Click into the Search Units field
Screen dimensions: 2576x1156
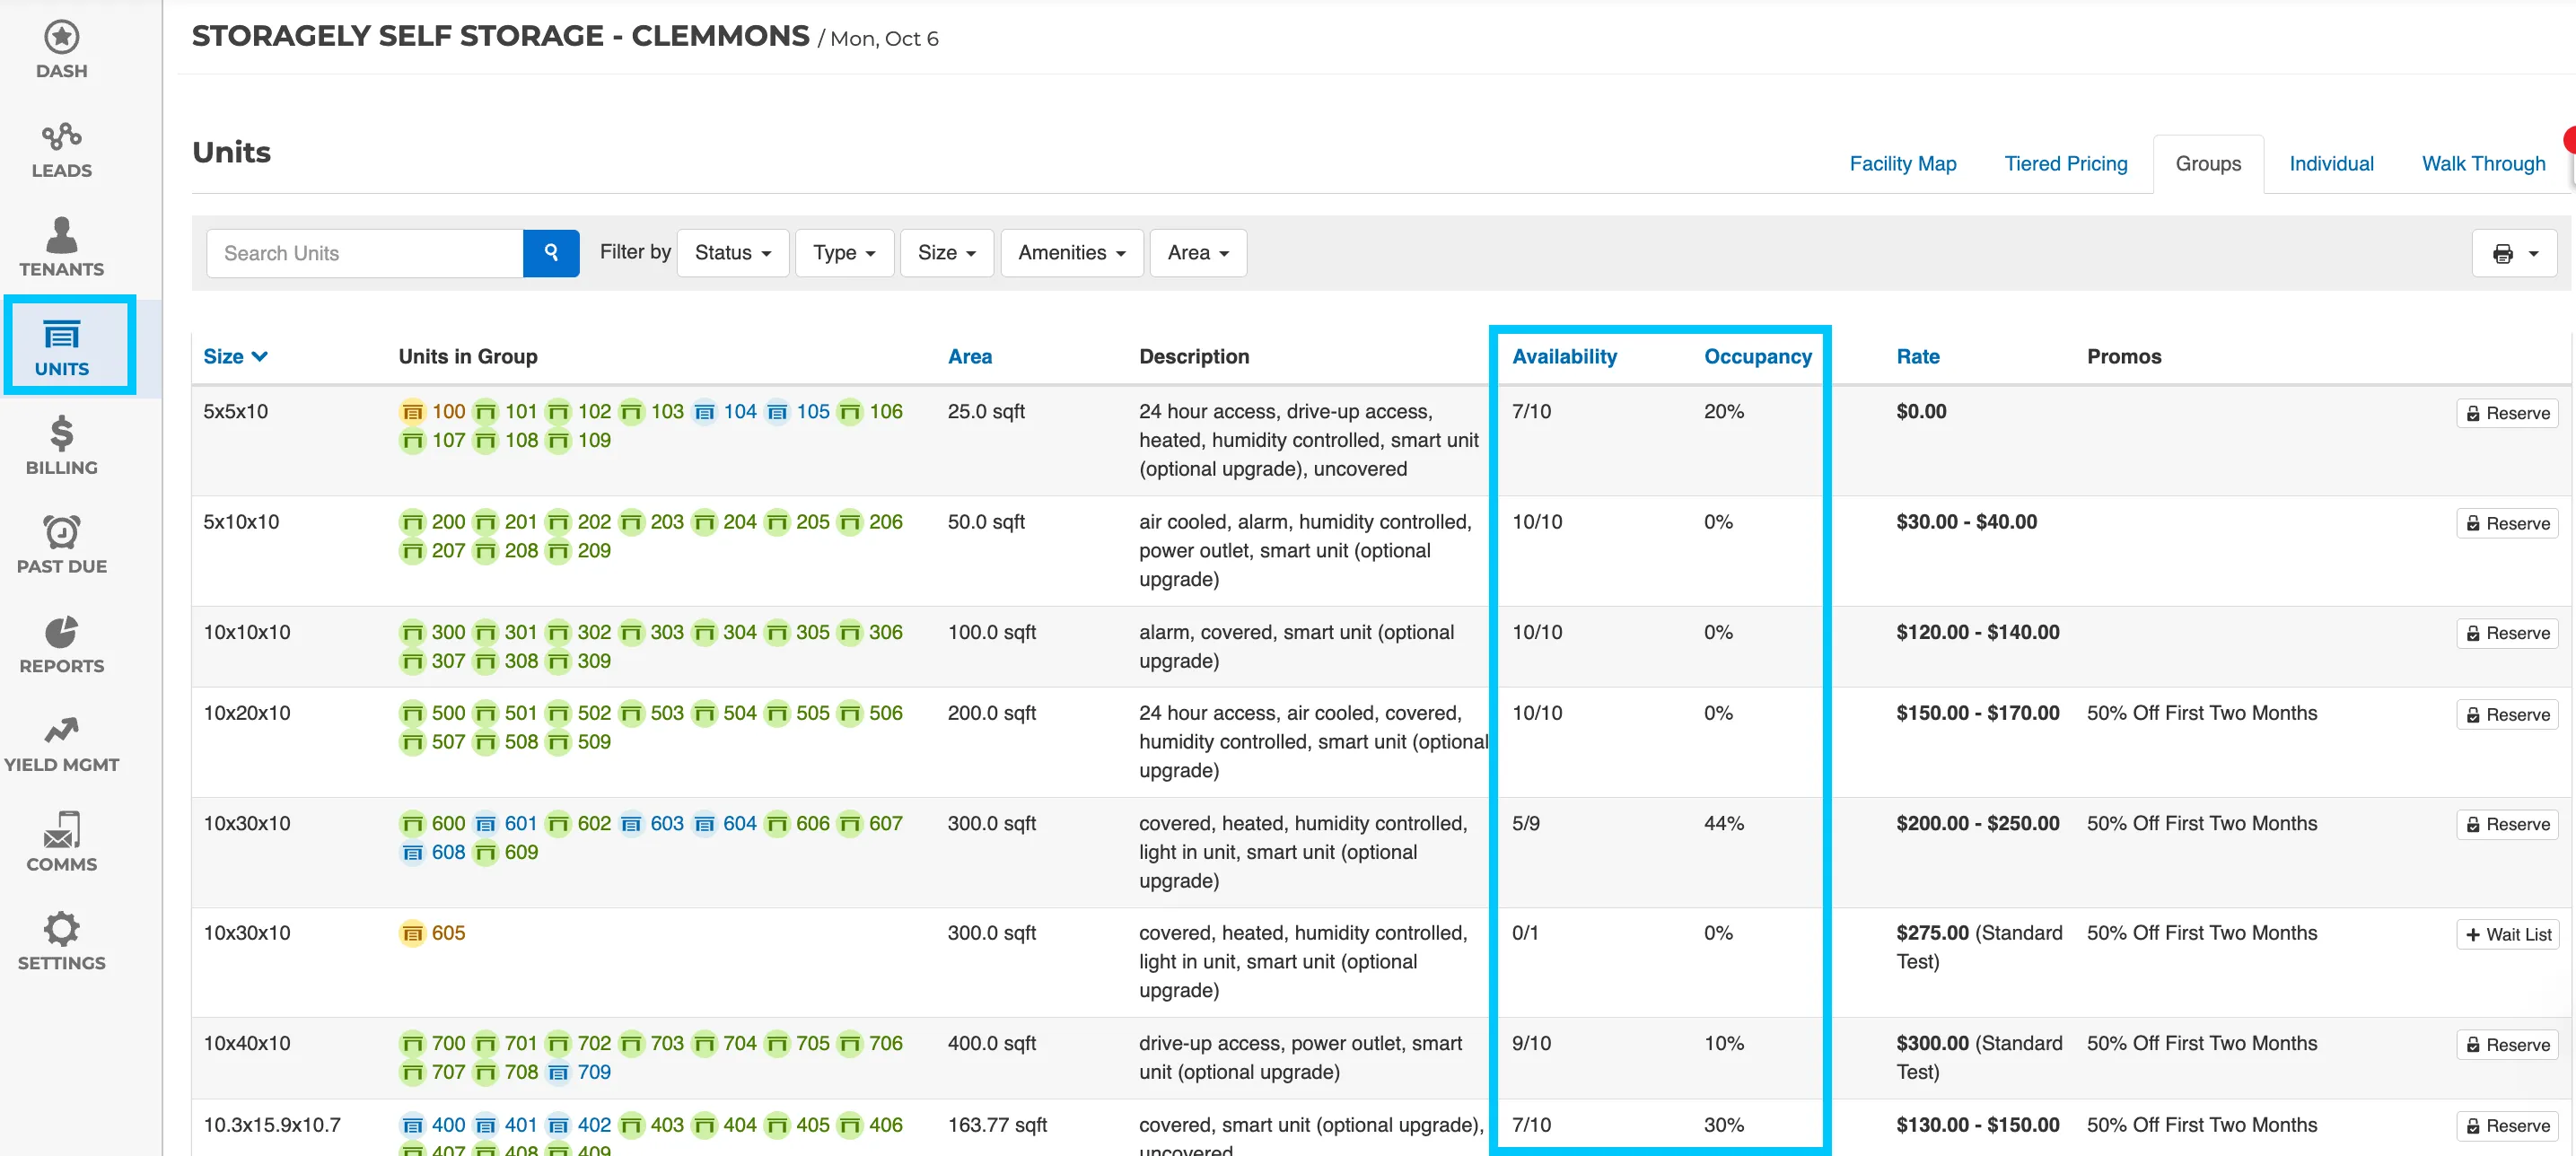coord(365,253)
